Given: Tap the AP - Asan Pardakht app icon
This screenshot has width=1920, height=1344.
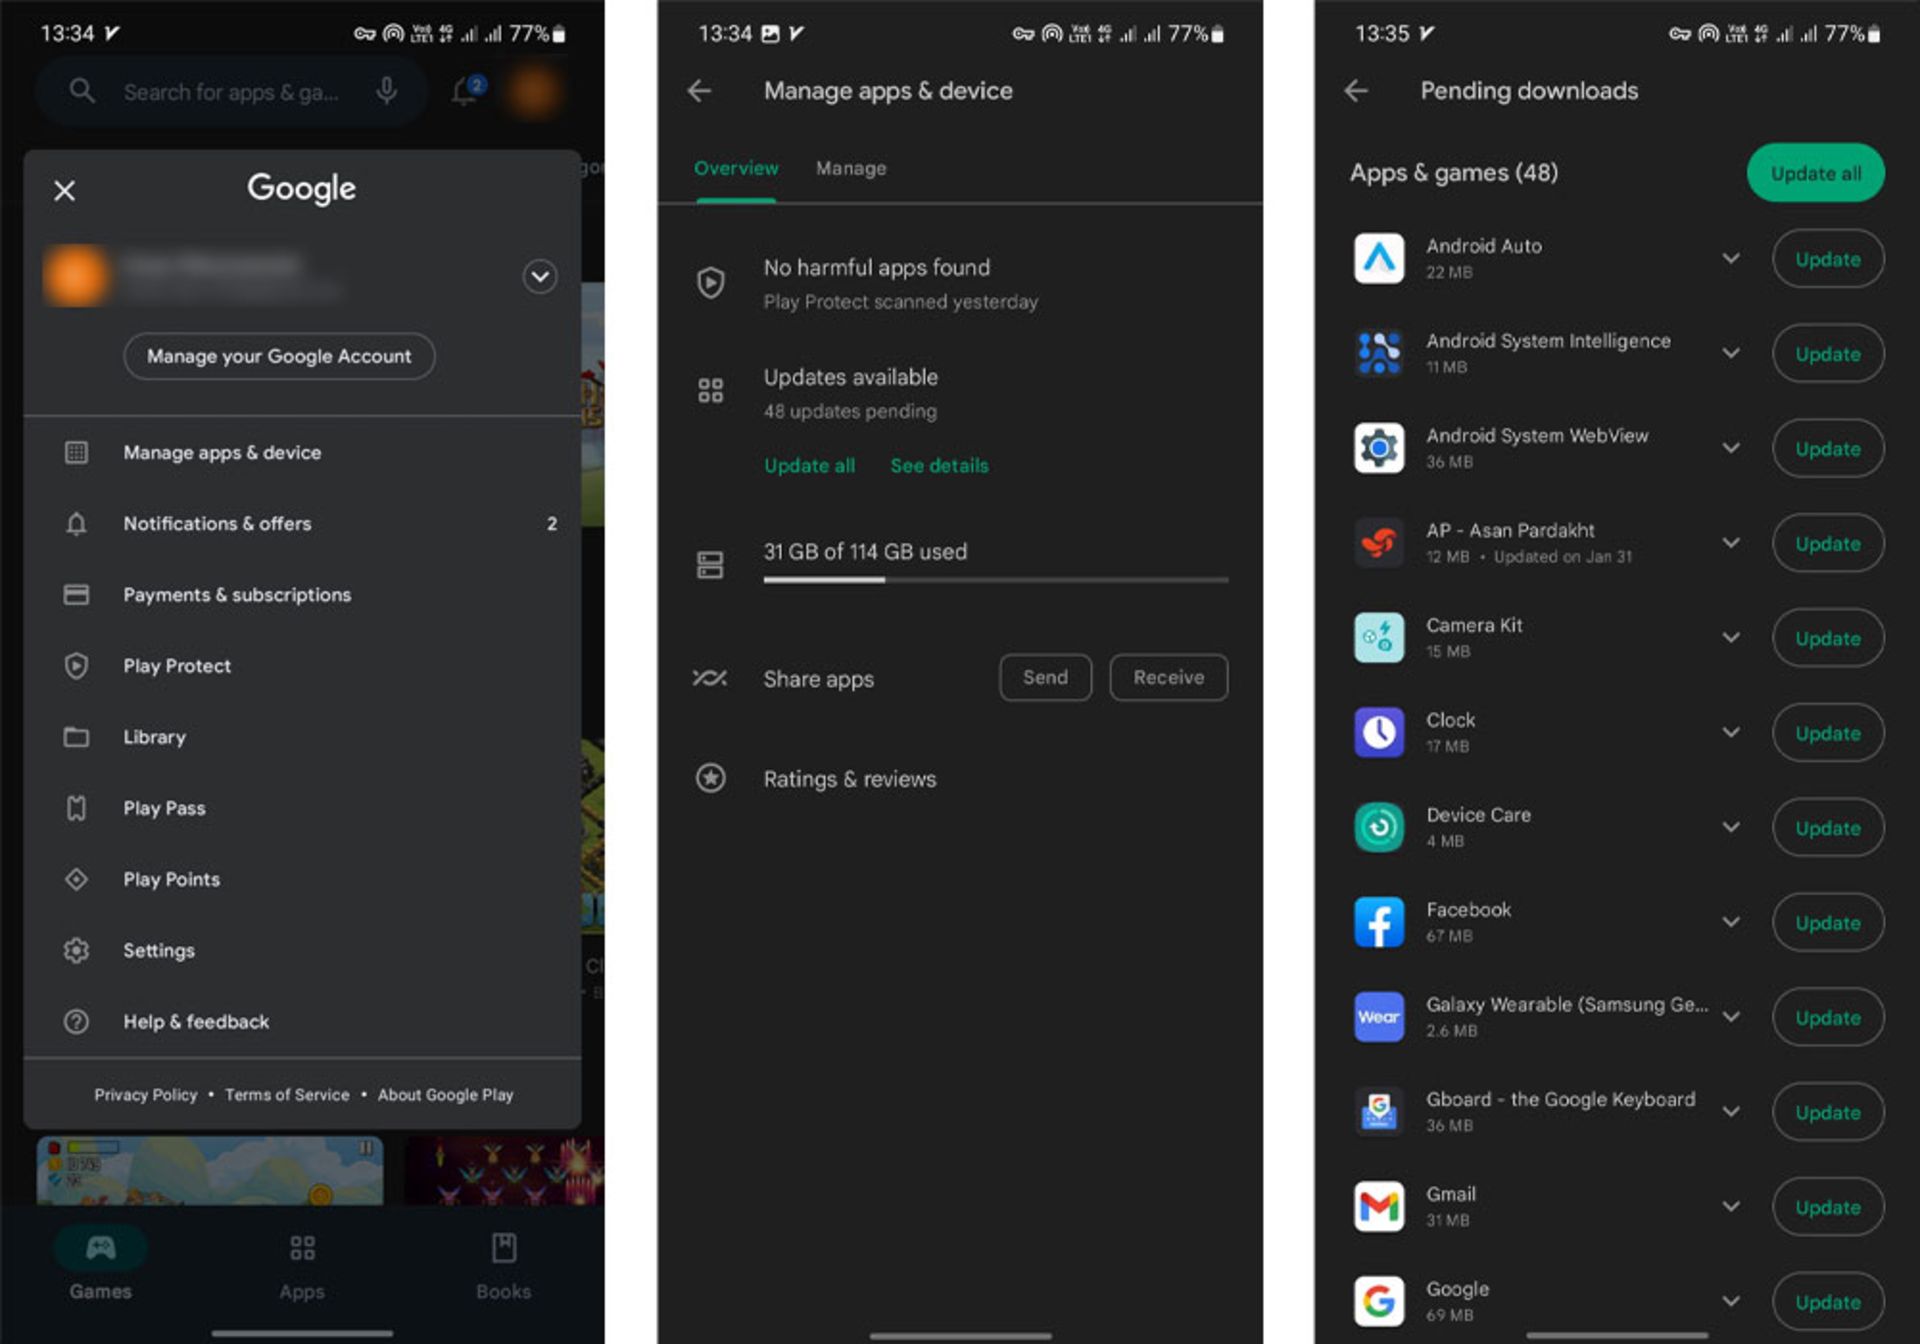Looking at the screenshot, I should (1379, 543).
